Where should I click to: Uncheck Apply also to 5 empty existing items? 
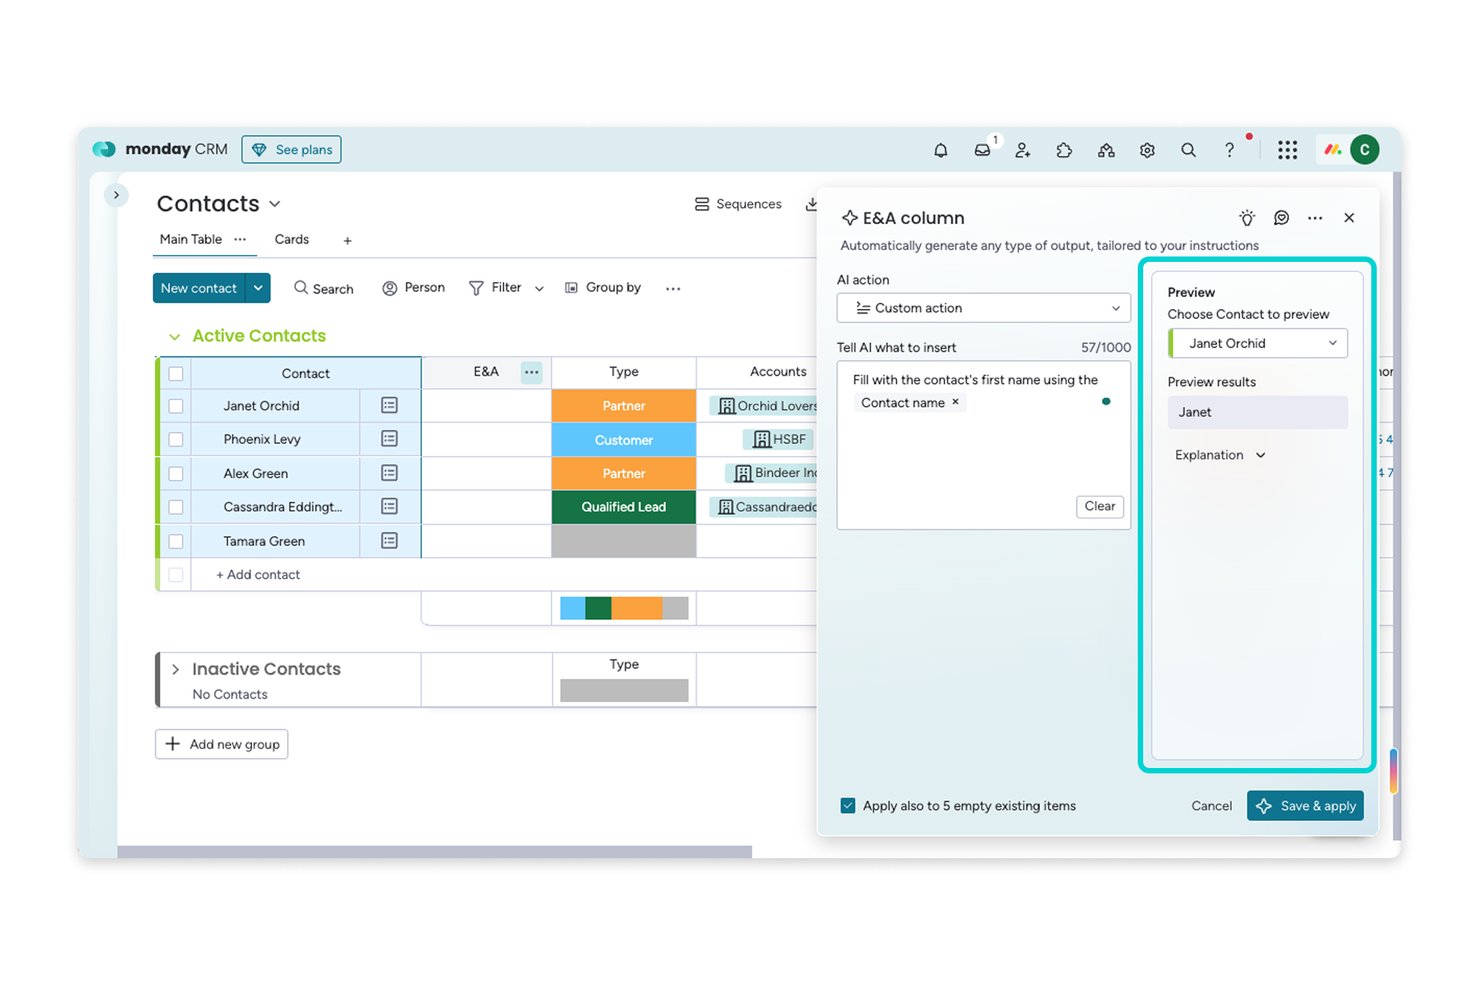(x=848, y=806)
